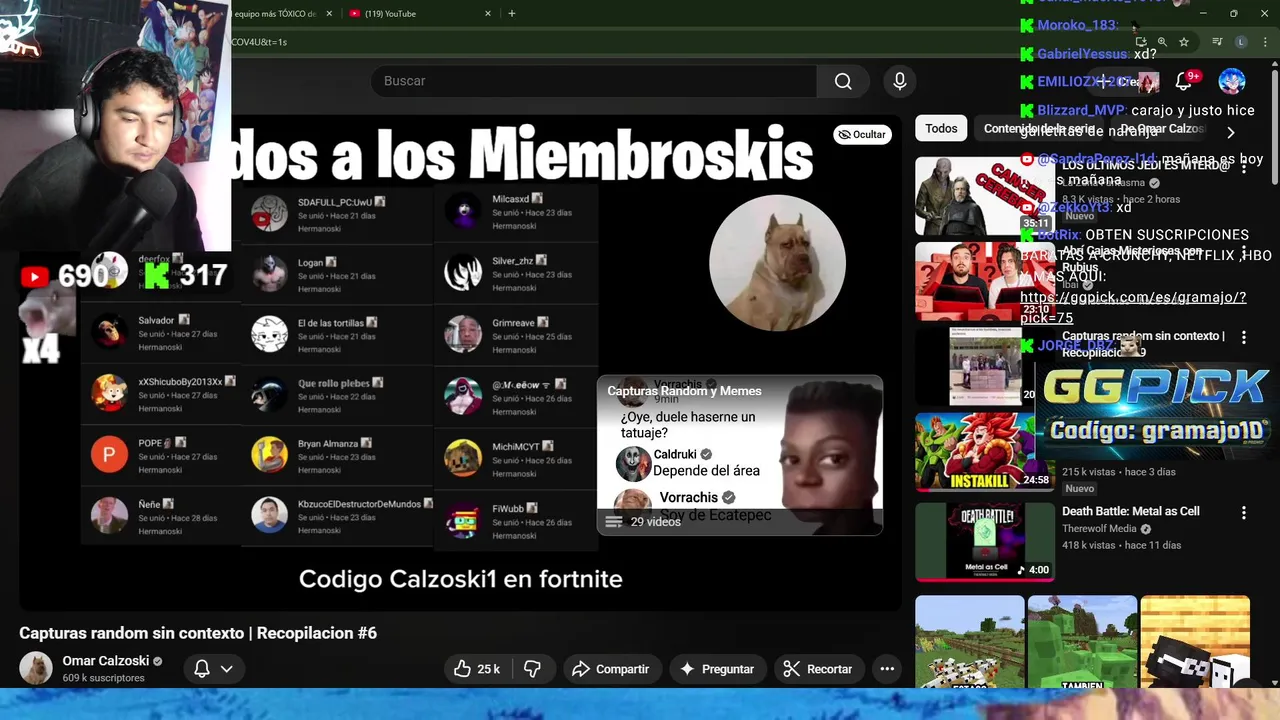Image resolution: width=1280 pixels, height=720 pixels.
Task: Open the Death Battle Metal as Cell thumbnail
Action: pos(985,541)
